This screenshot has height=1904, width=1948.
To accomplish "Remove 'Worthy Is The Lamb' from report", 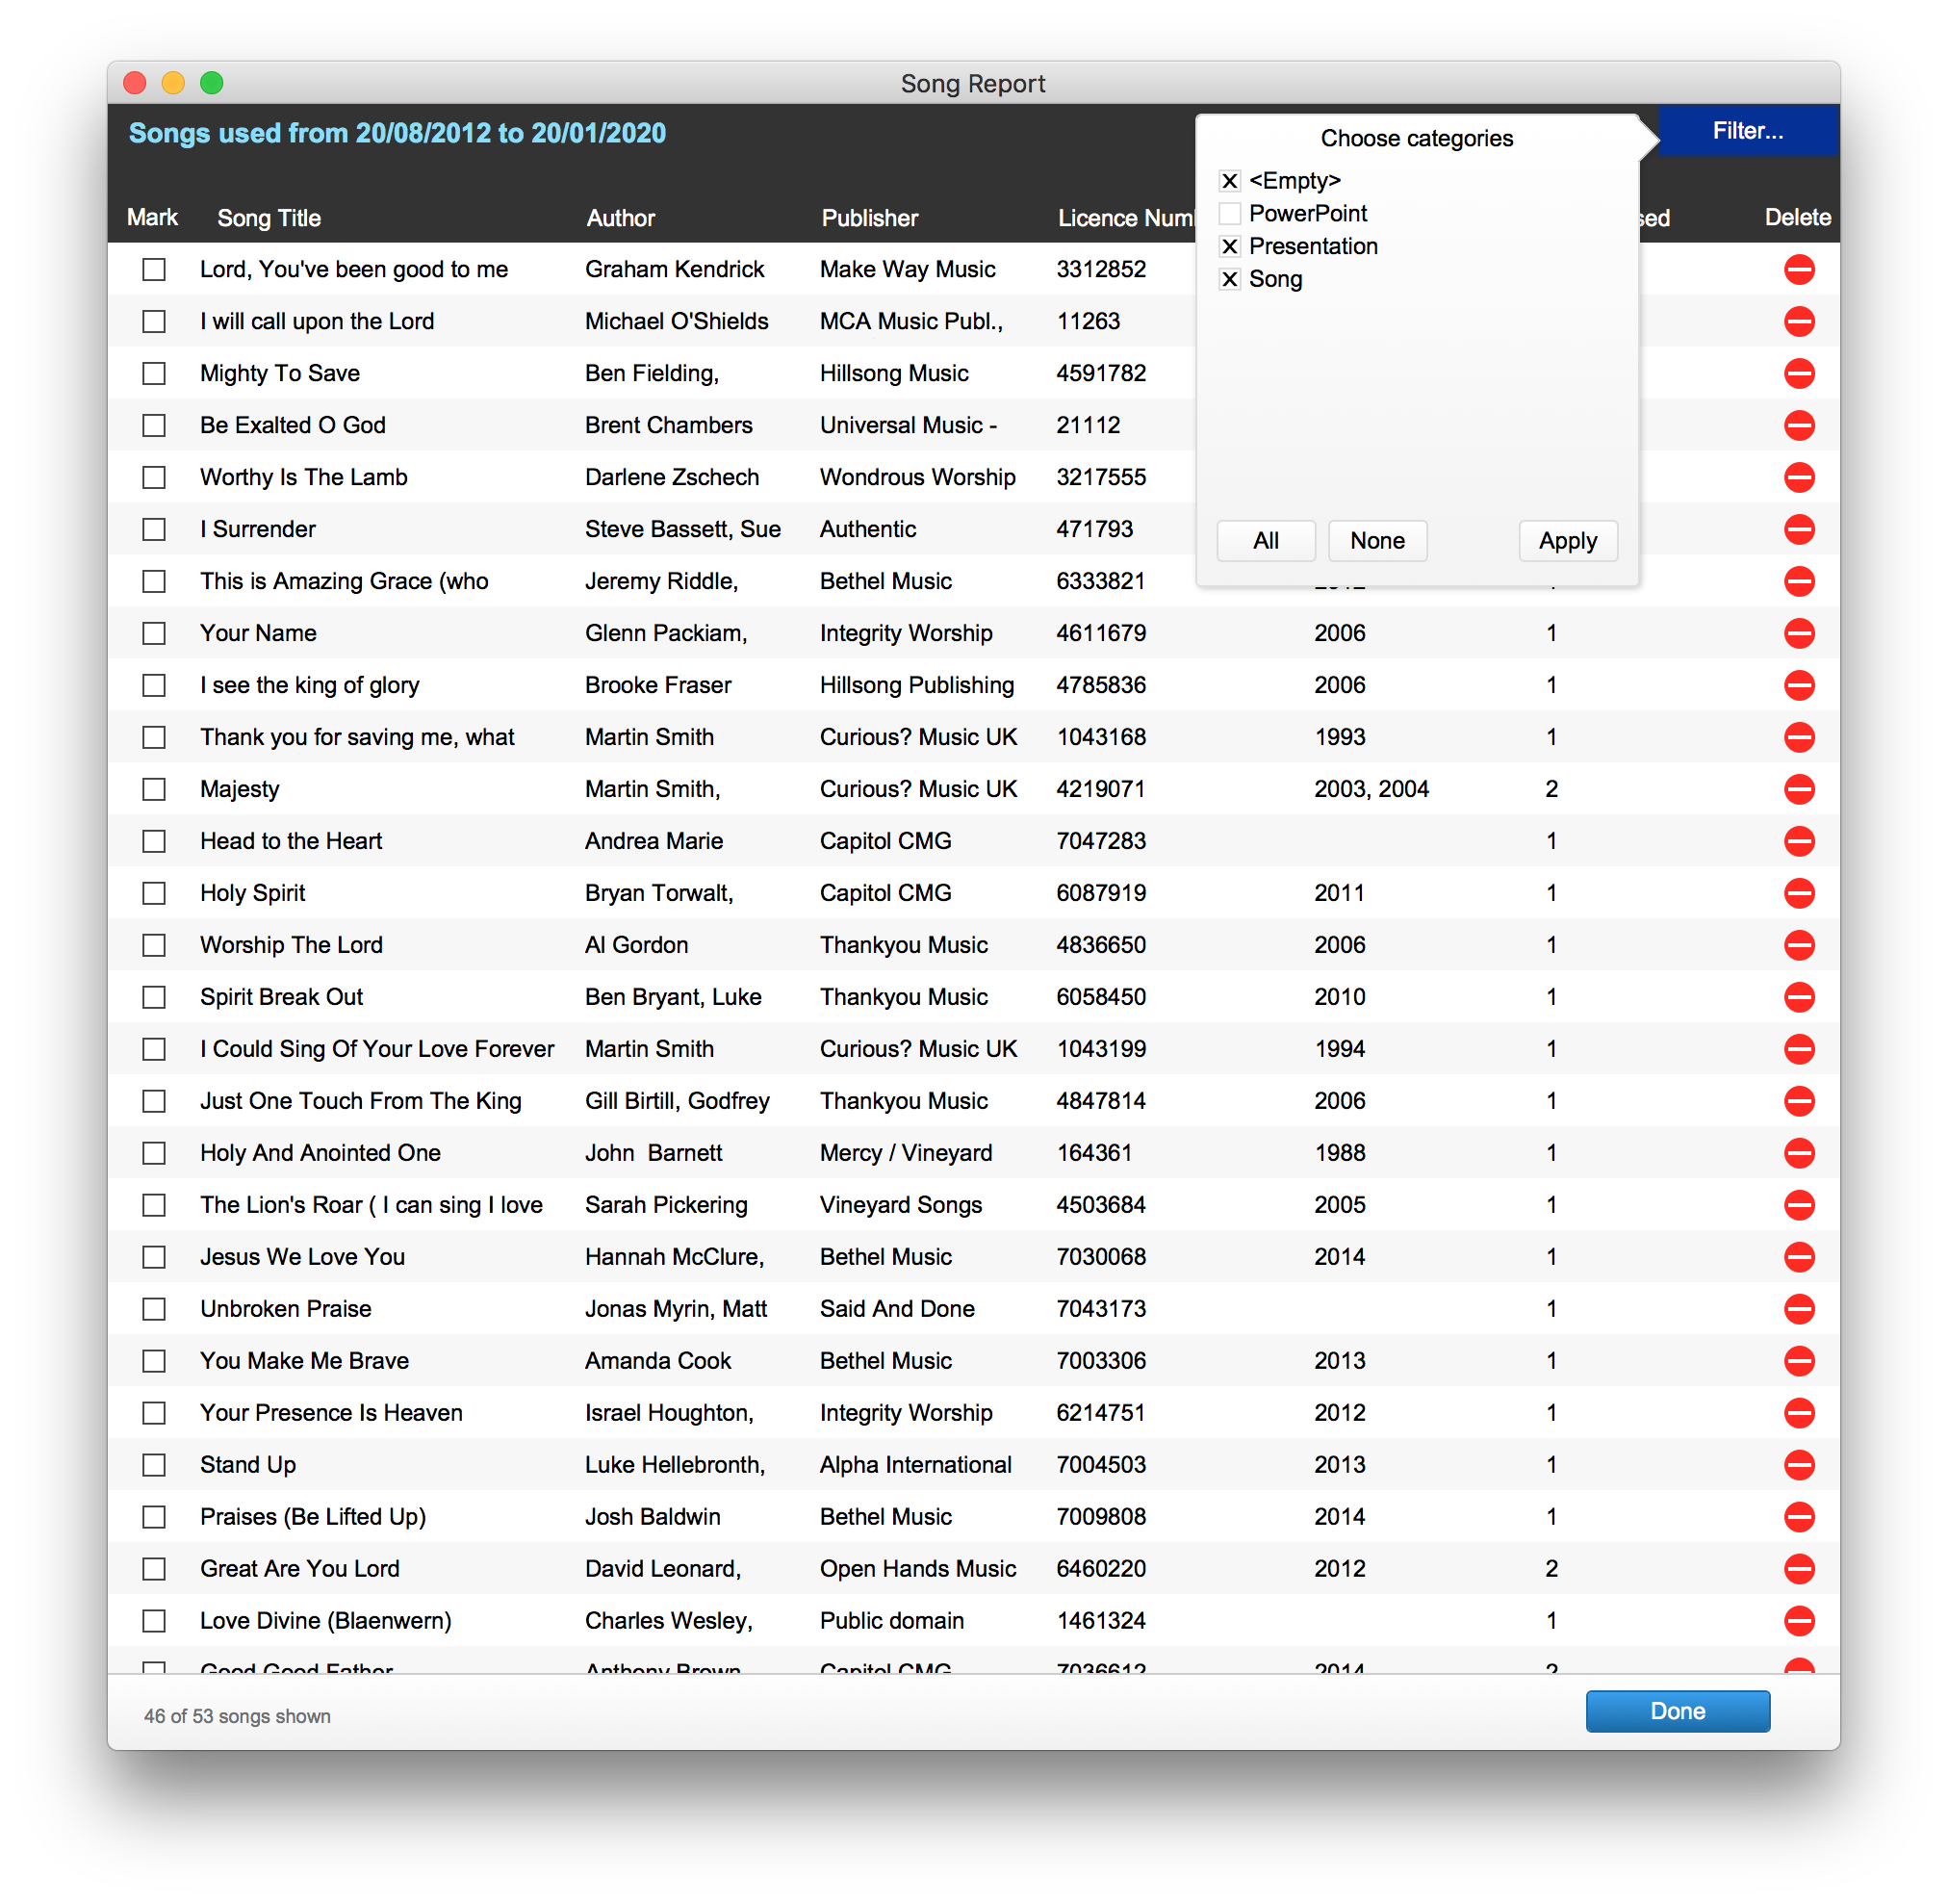I will tap(1799, 477).
